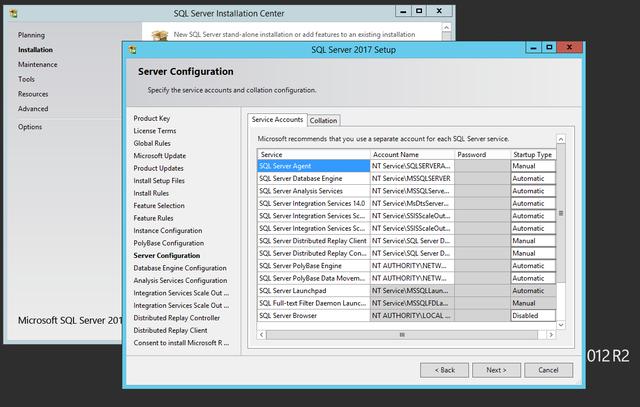The height and width of the screenshot is (407, 640).
Task: Open Startup Type dropdown for SQL Server Analysis Services
Action: pos(533,191)
